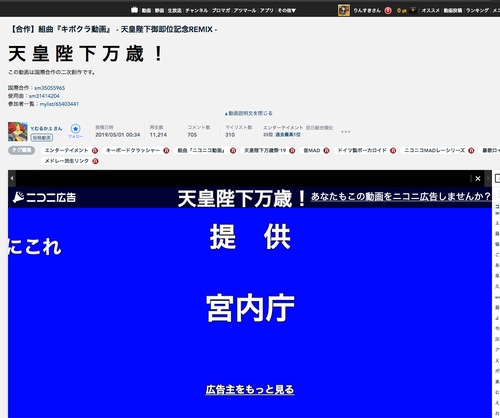The image size is (500, 418).
Task: Click the left arrow at player top
Action: tap(12, 178)
